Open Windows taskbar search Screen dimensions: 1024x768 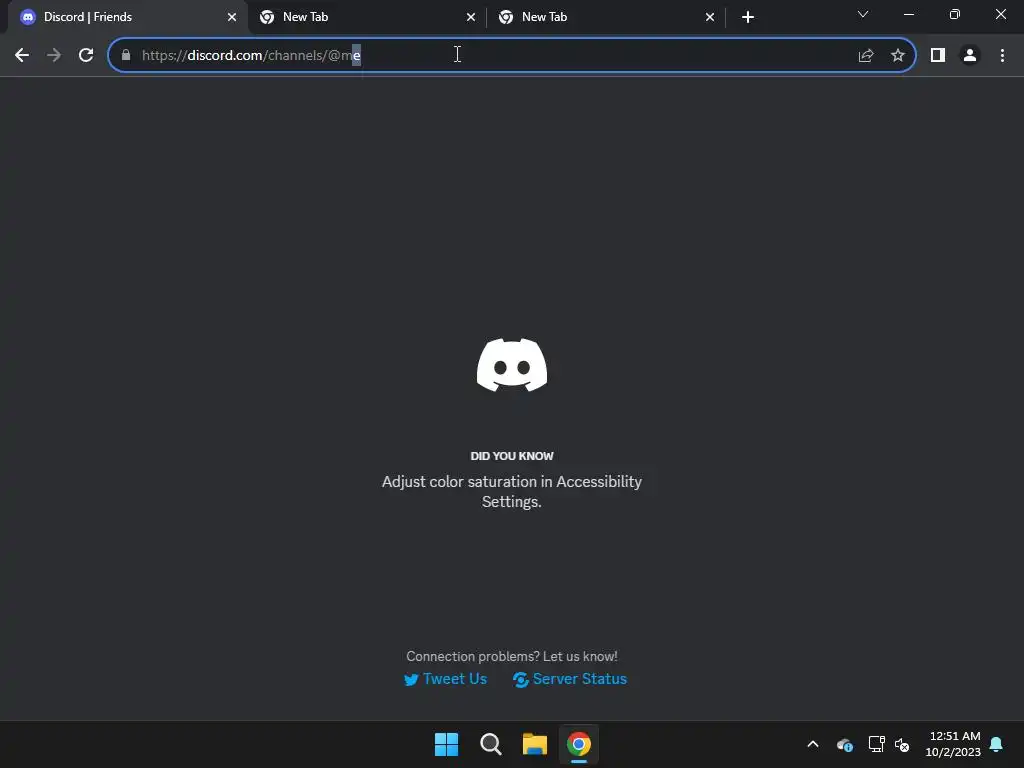coord(490,744)
